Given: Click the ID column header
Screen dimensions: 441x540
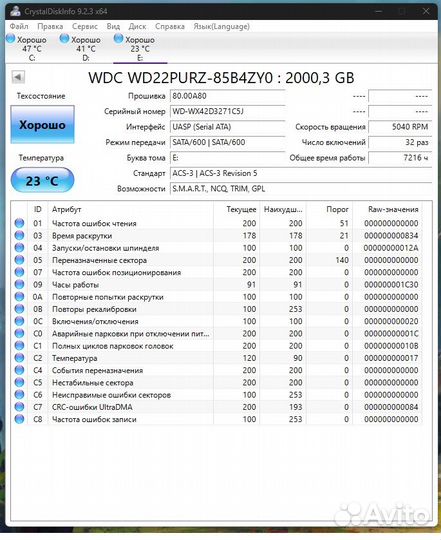Looking at the screenshot, I should (x=38, y=209).
